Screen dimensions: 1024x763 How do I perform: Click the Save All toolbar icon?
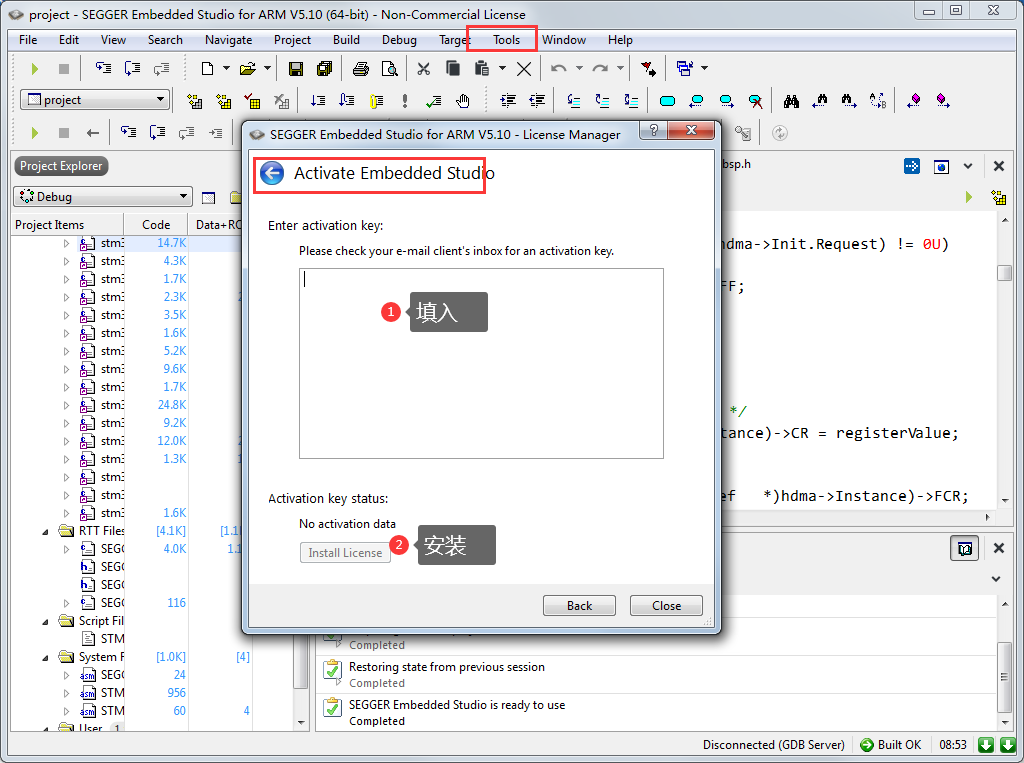point(324,69)
